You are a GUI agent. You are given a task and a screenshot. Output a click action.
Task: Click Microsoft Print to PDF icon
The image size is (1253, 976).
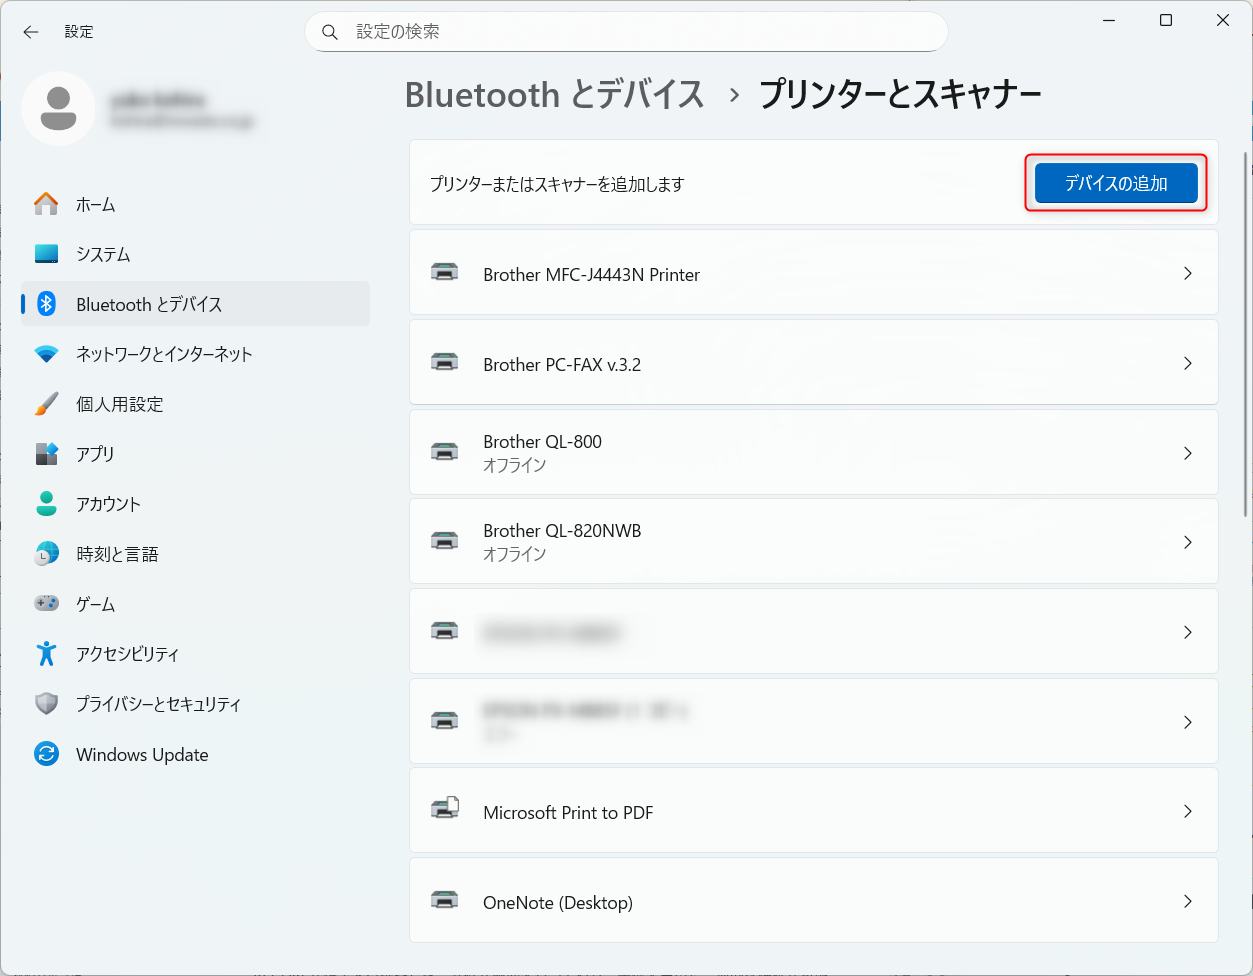coord(444,809)
